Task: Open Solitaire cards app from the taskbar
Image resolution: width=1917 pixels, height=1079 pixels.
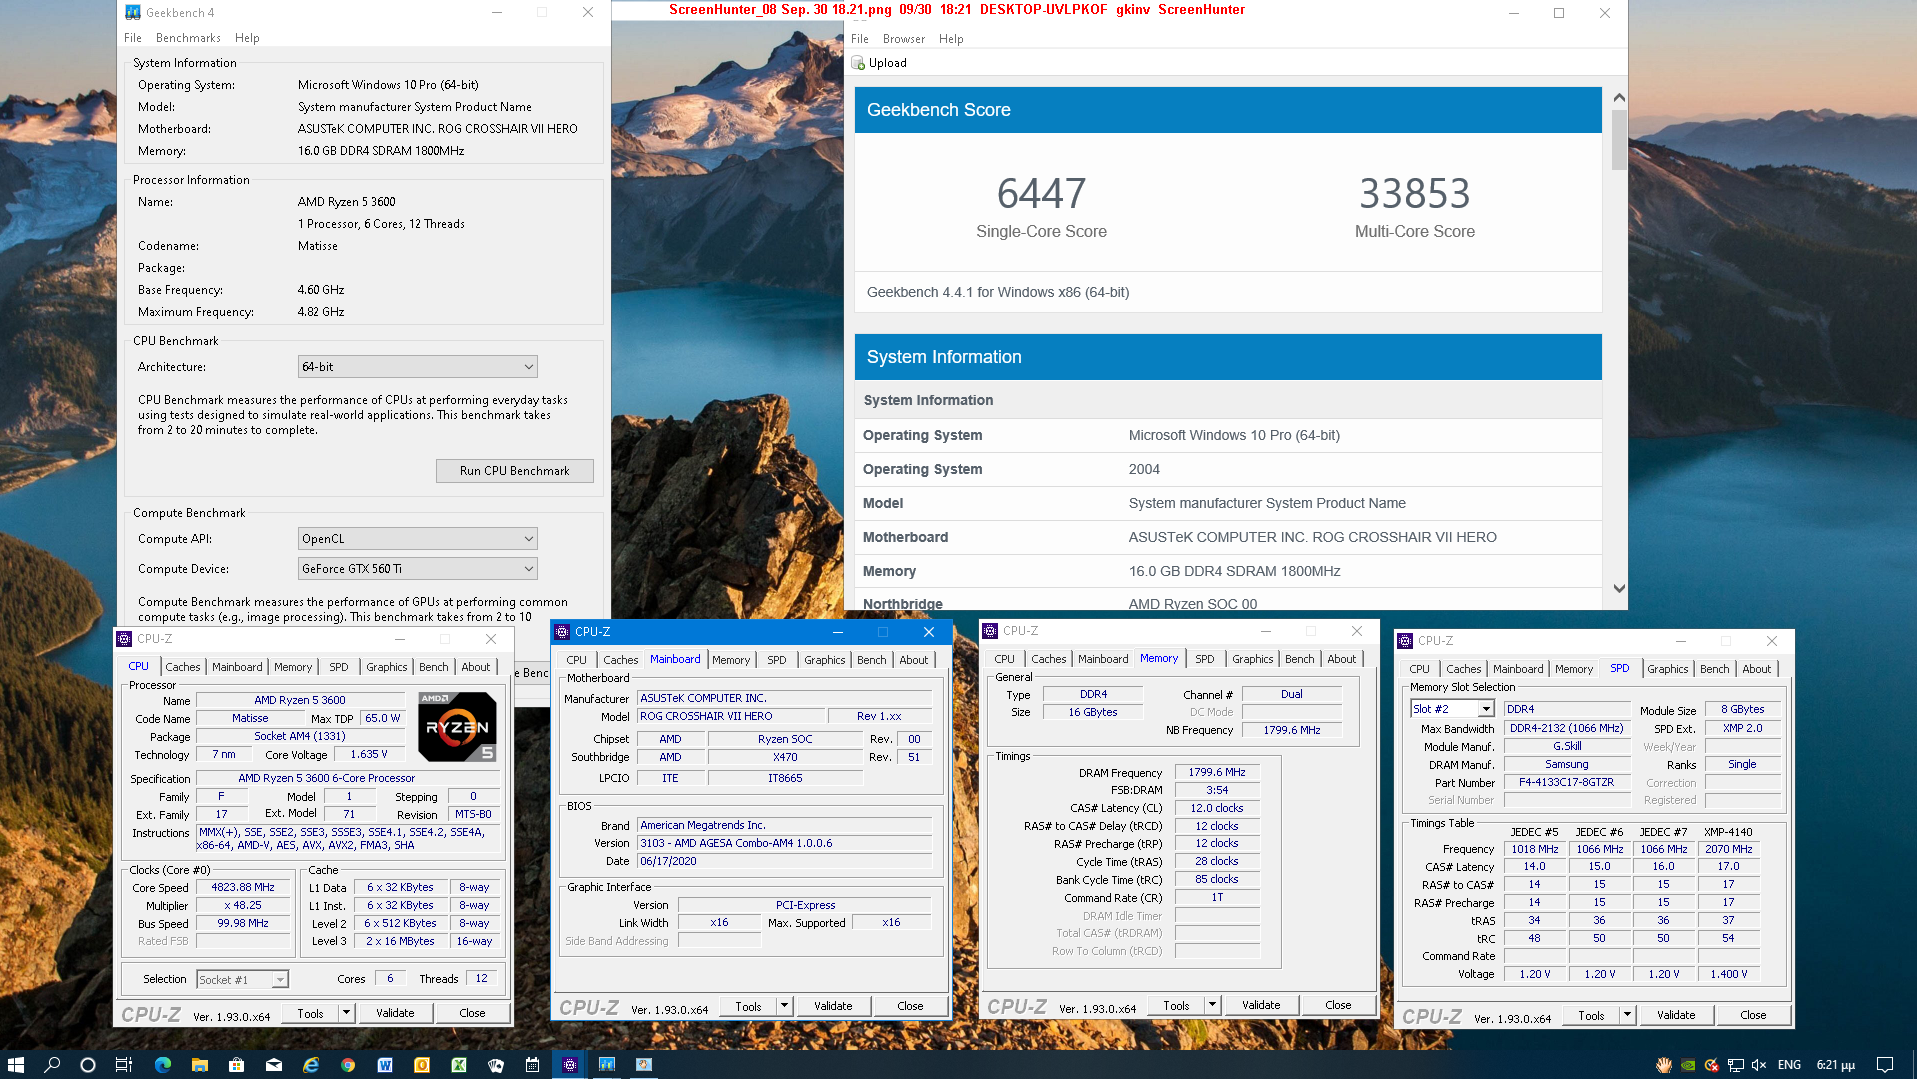Action: point(496,1065)
